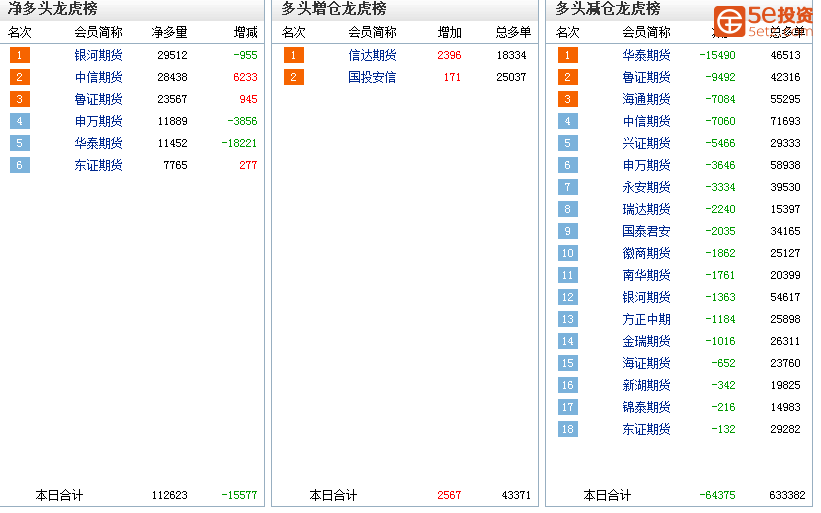Click orange rank badge 2 beside 国投安信
Screen dimensions: 821x513
point(294,77)
